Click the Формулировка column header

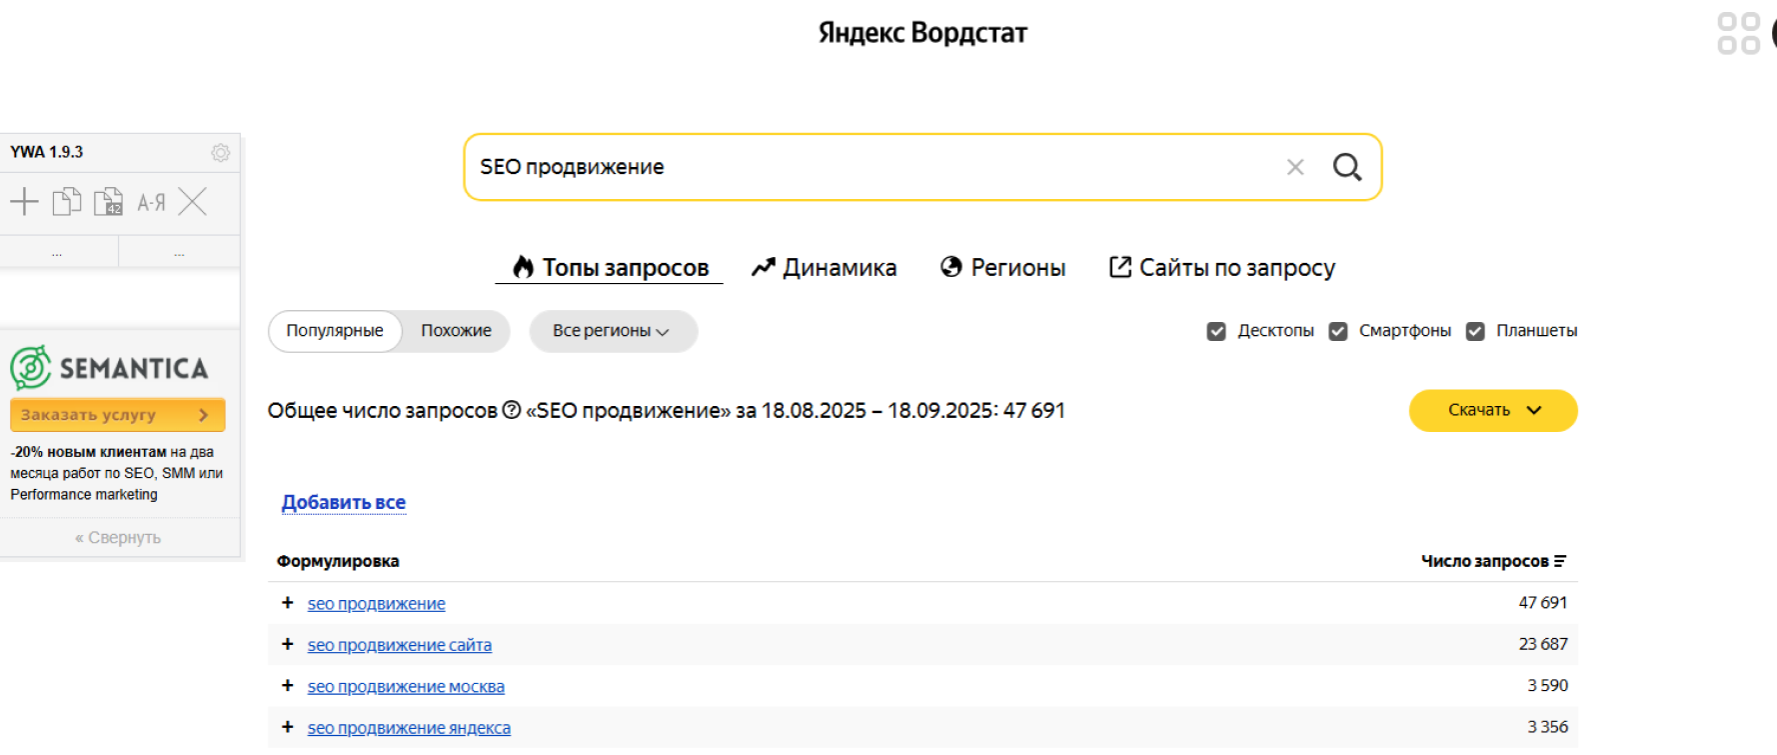tap(338, 561)
